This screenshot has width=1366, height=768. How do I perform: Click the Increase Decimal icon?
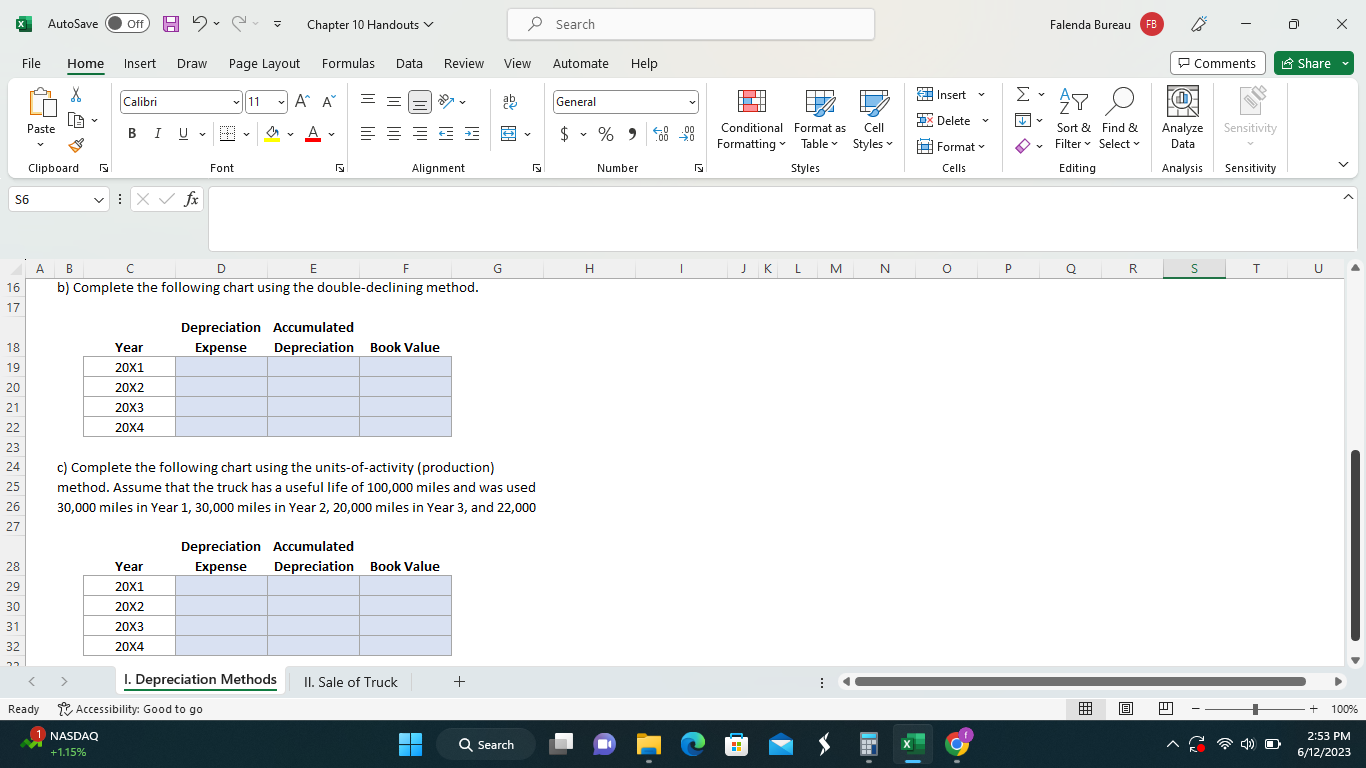click(x=659, y=131)
